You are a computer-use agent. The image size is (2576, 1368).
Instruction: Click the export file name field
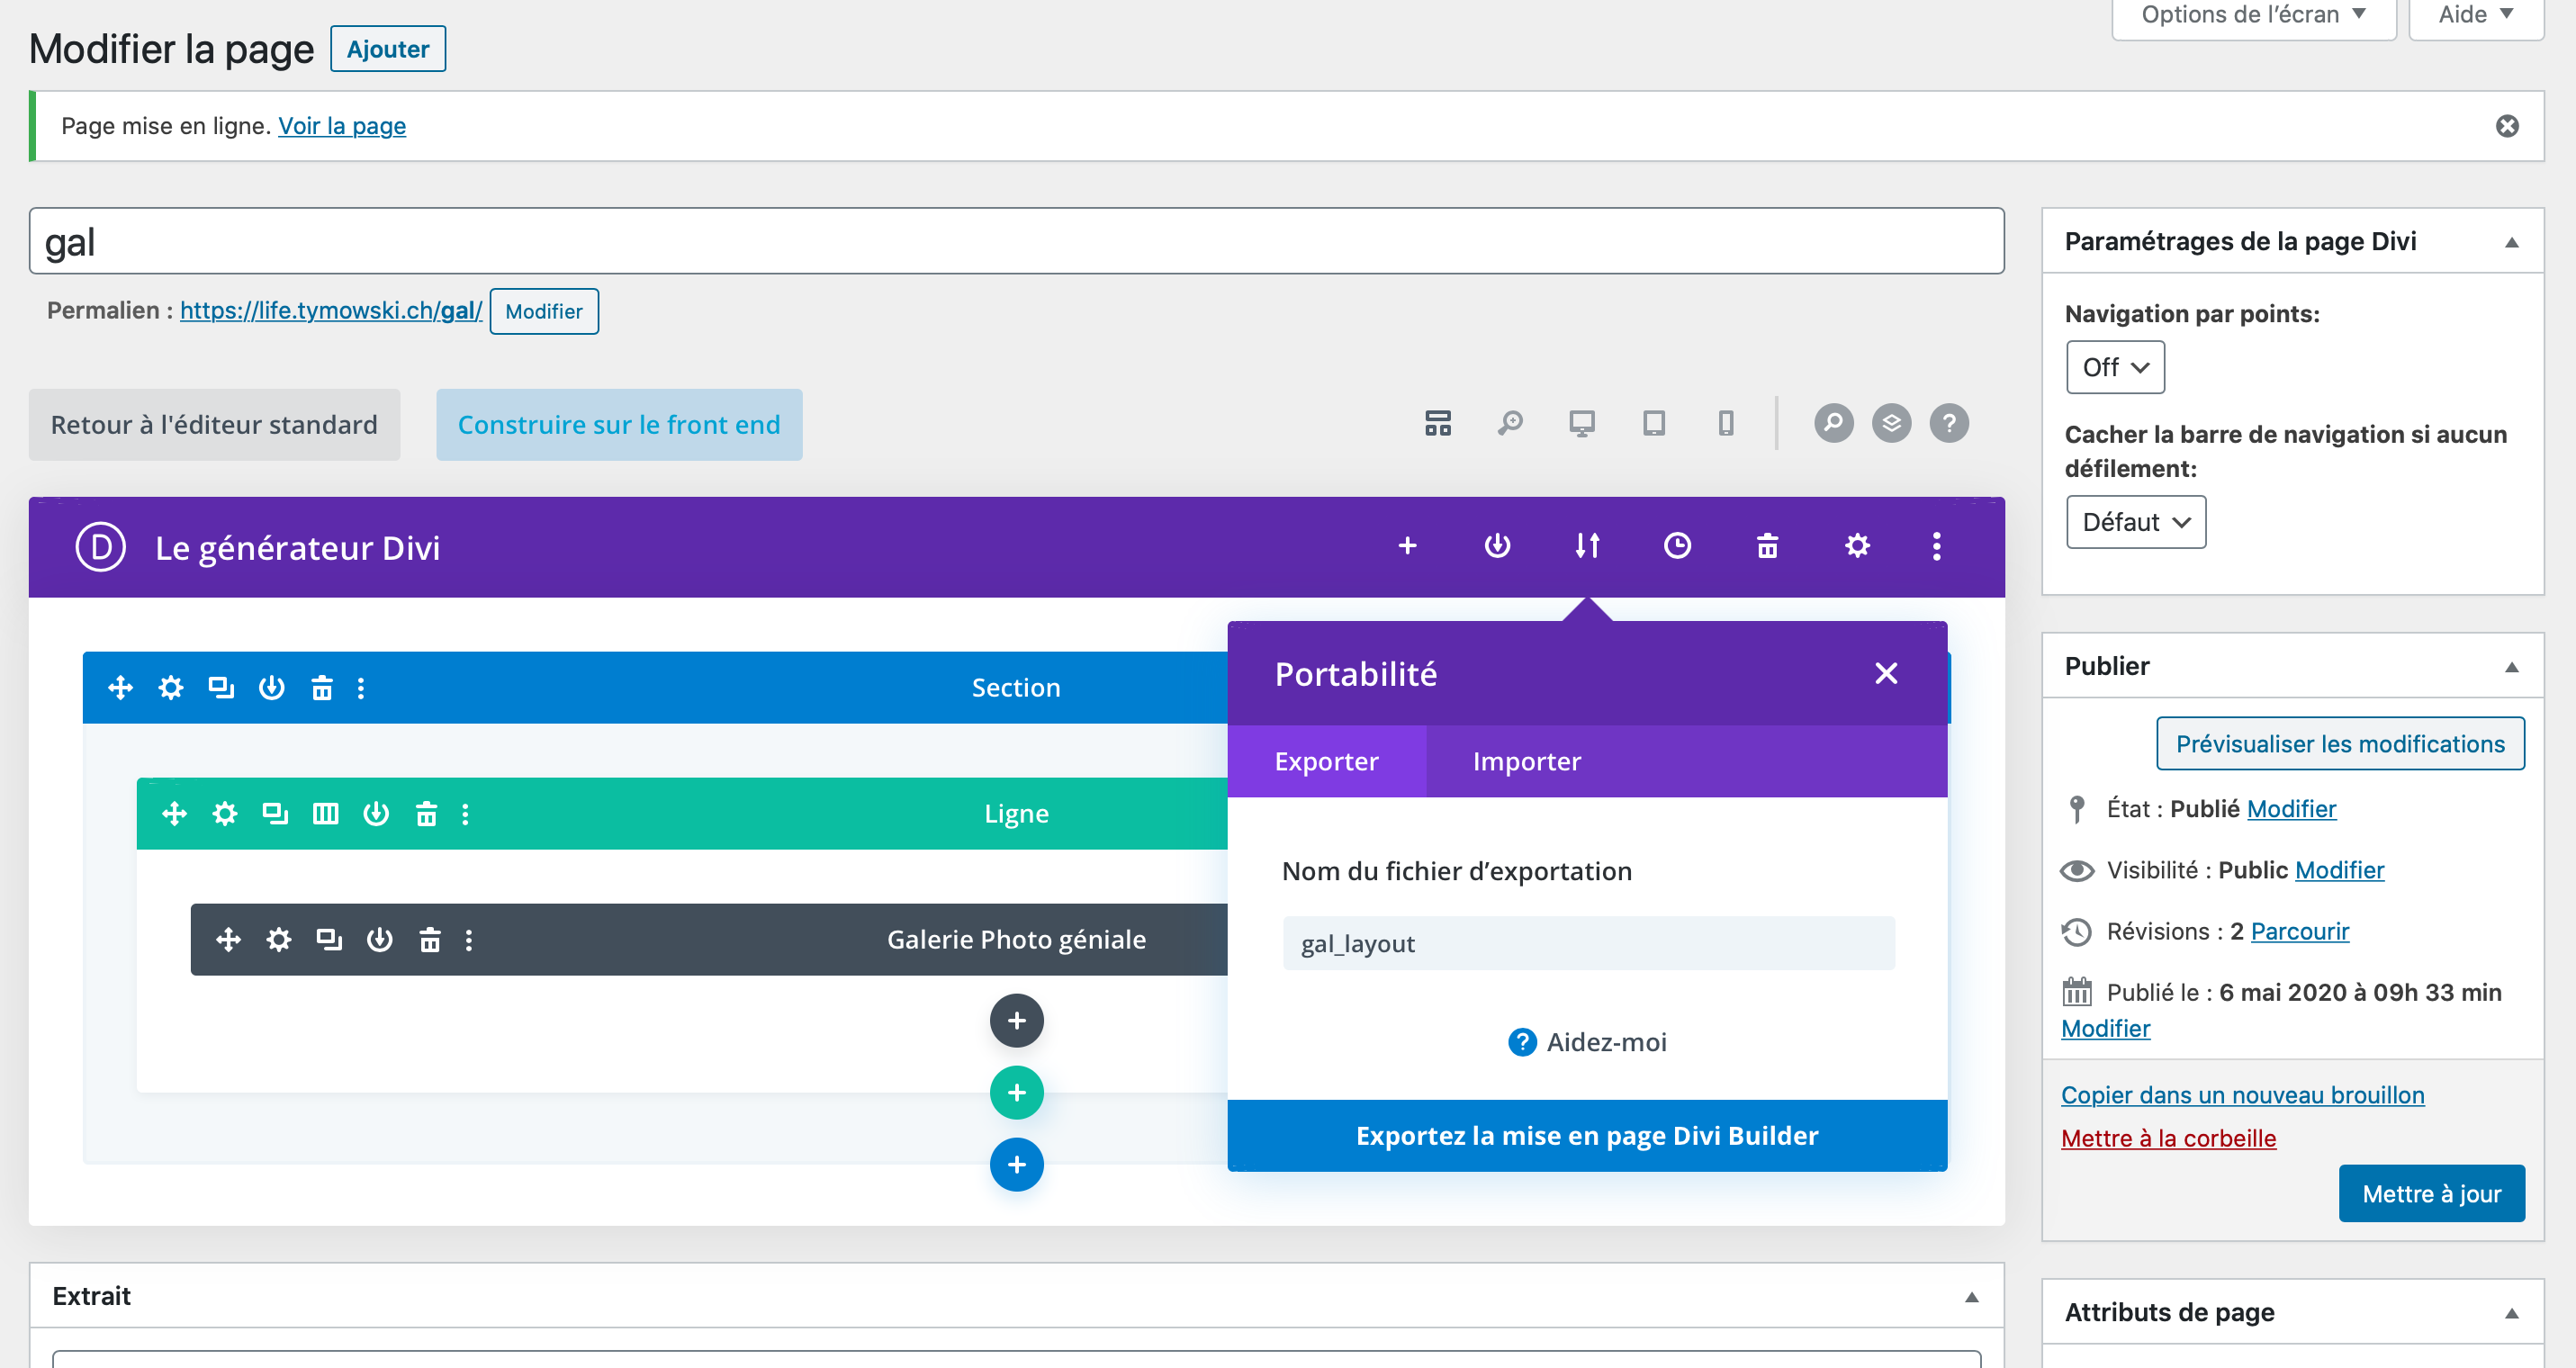pos(1587,943)
